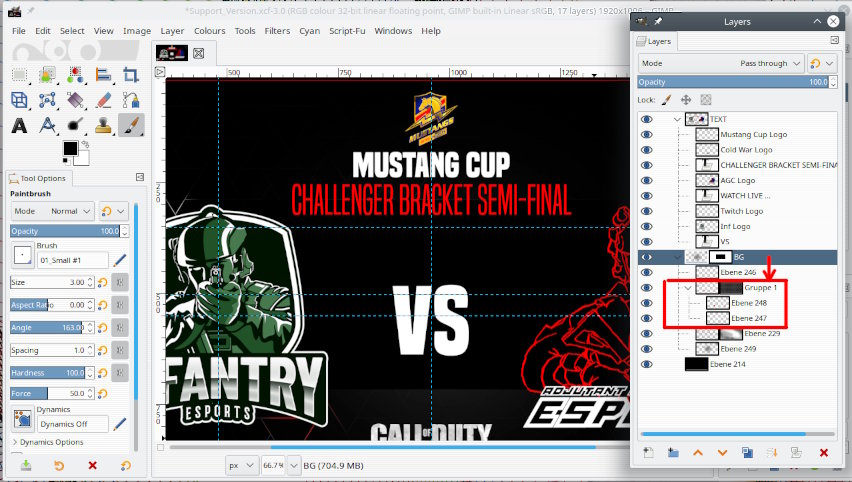Switch to the Layers tab
Screen dimensions: 852x482
654,41
